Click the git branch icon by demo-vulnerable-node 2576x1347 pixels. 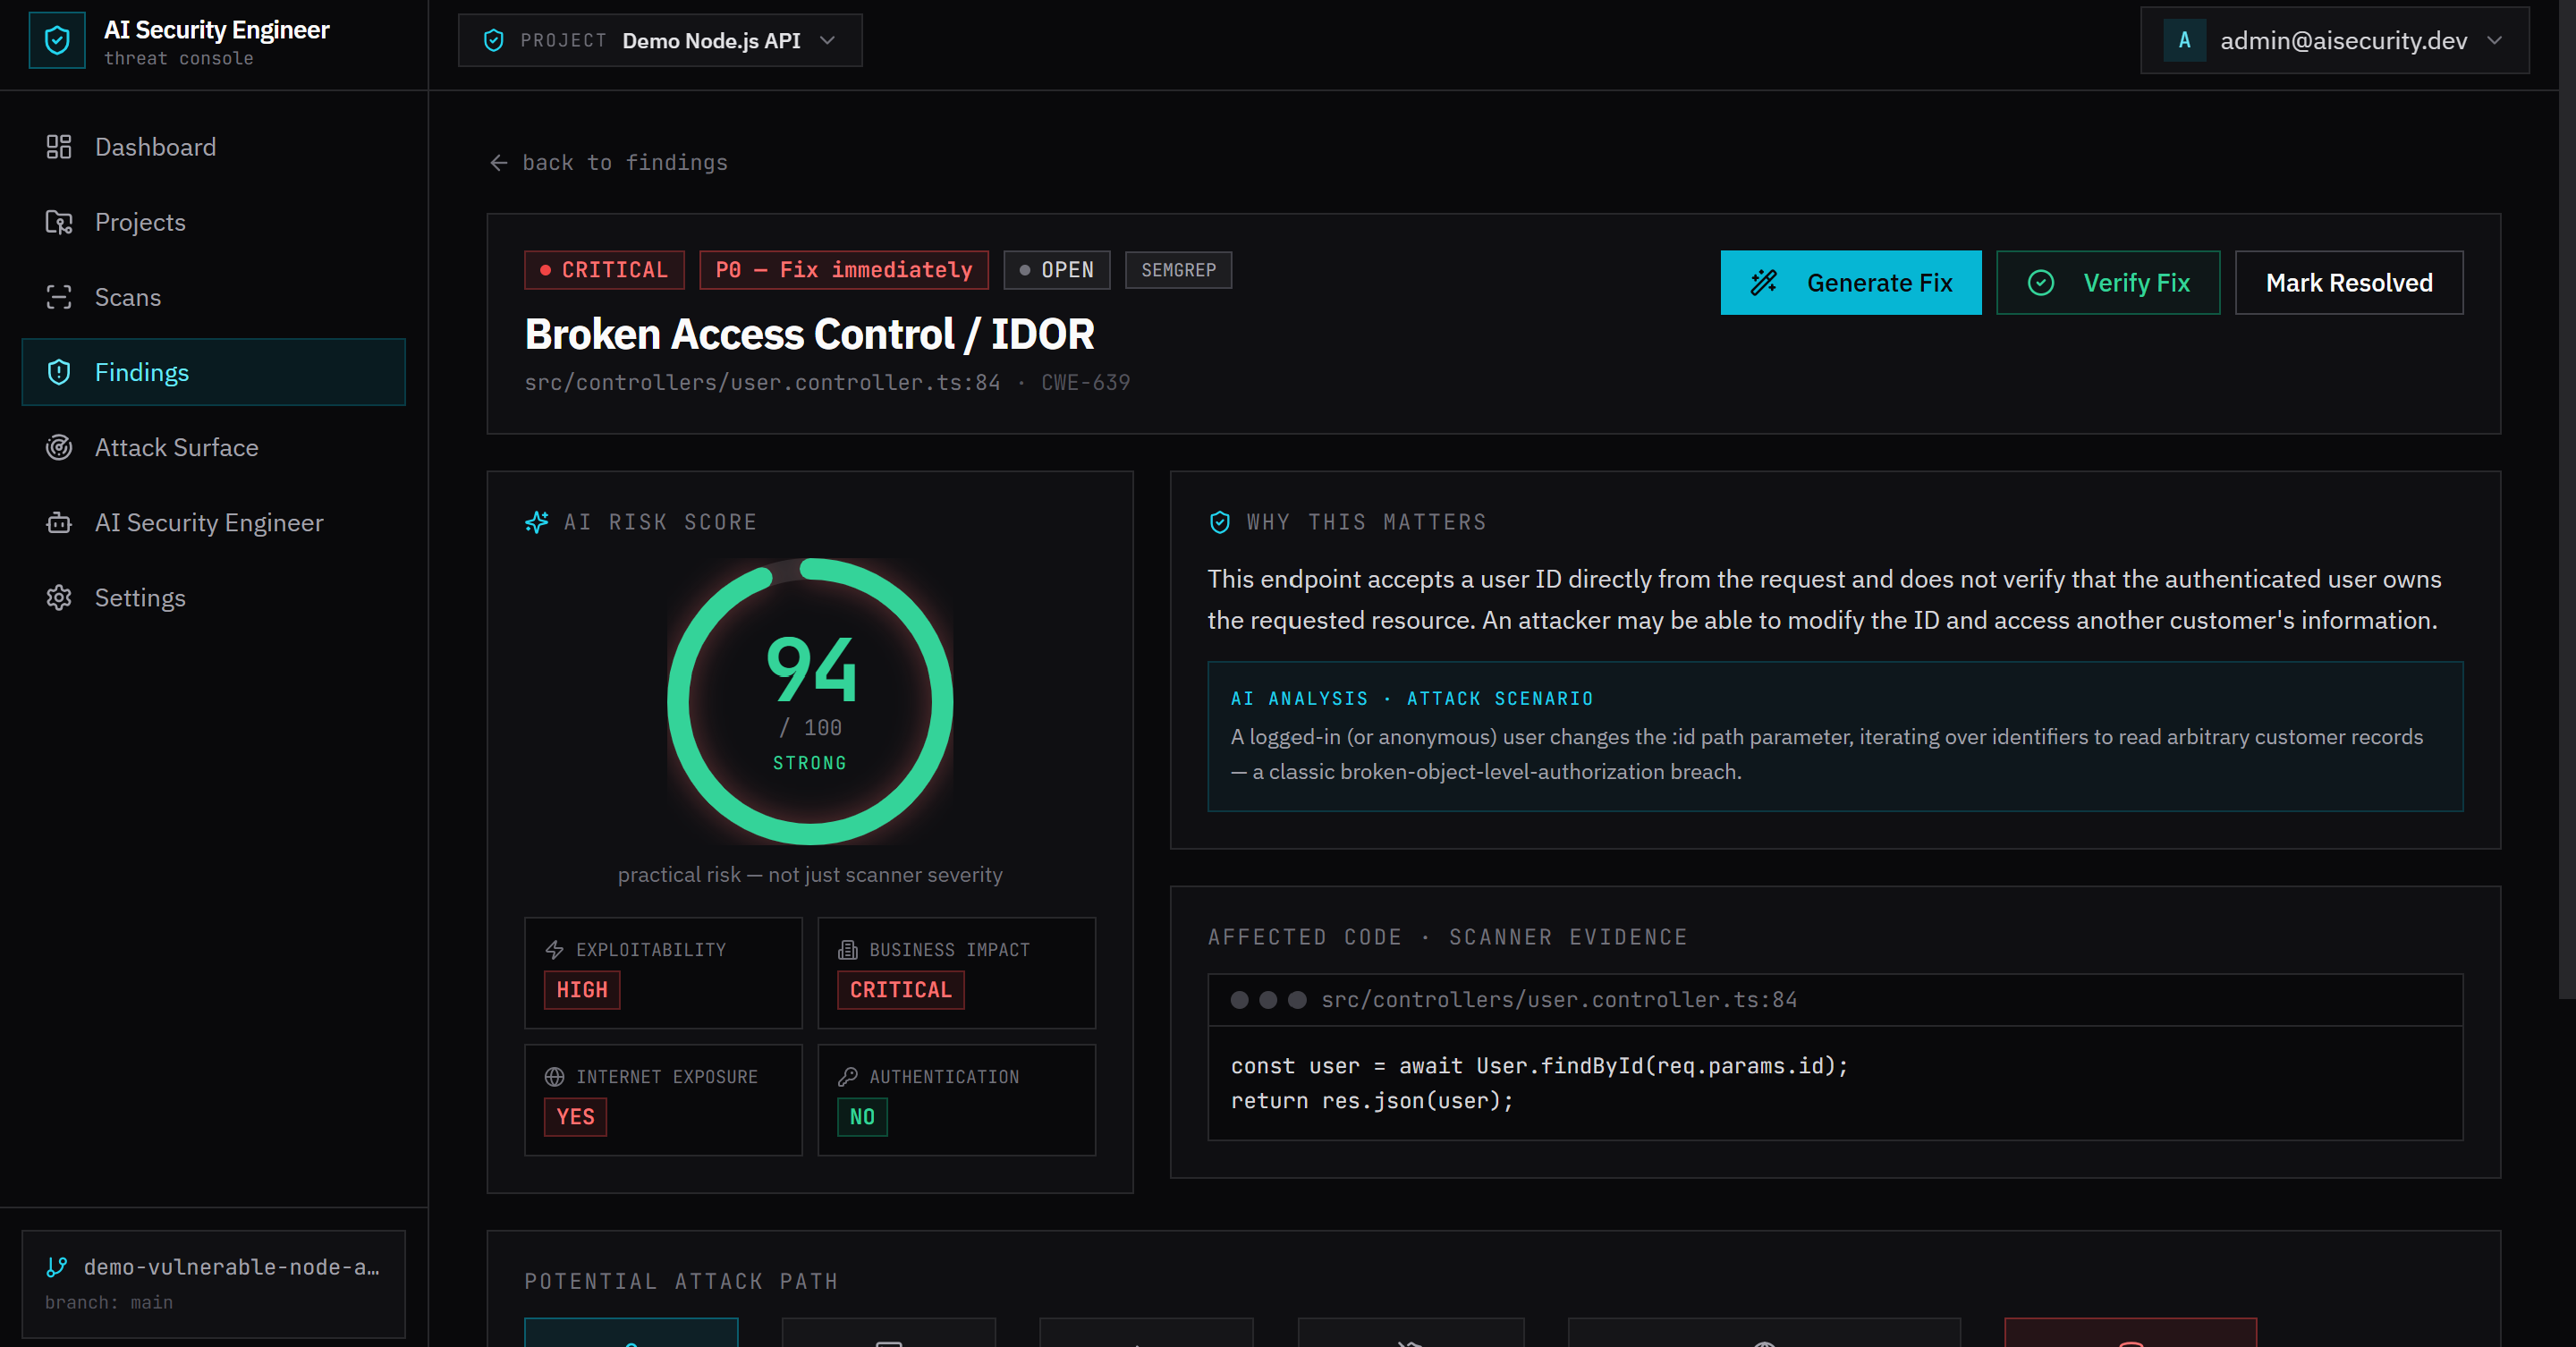click(x=57, y=1267)
